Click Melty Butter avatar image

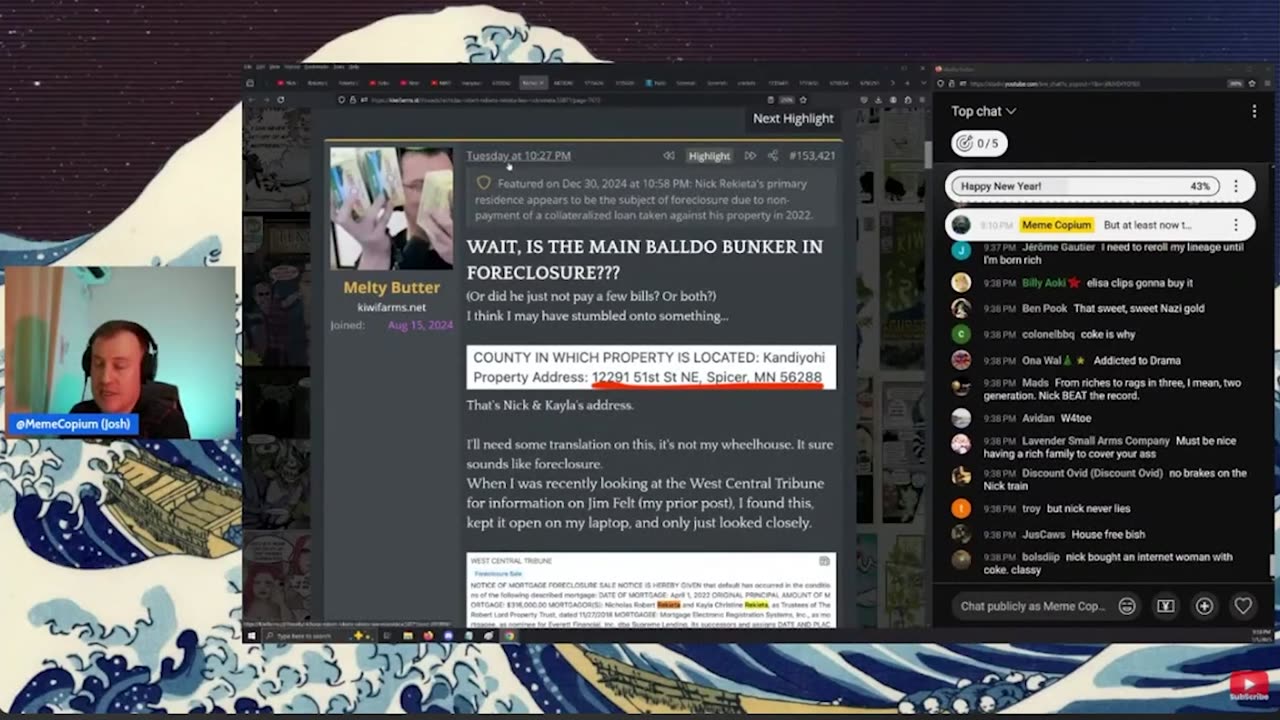(x=391, y=208)
